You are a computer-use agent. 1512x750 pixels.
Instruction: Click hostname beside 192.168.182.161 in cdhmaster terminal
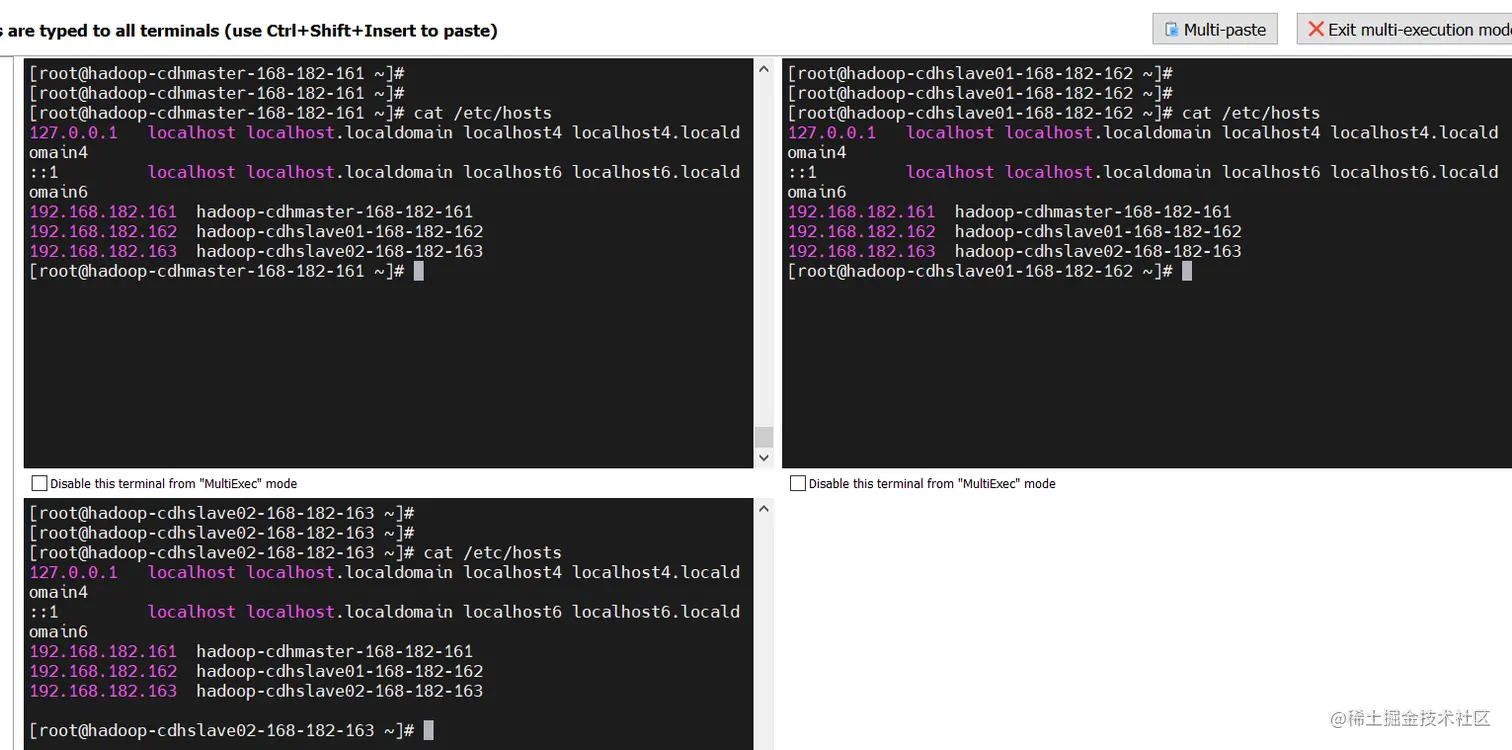[x=335, y=211]
